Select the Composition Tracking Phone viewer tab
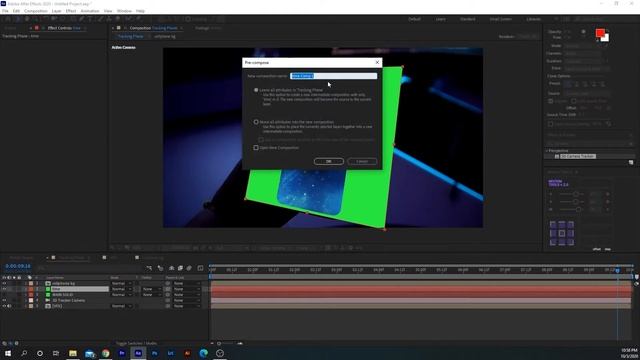 pos(153,28)
